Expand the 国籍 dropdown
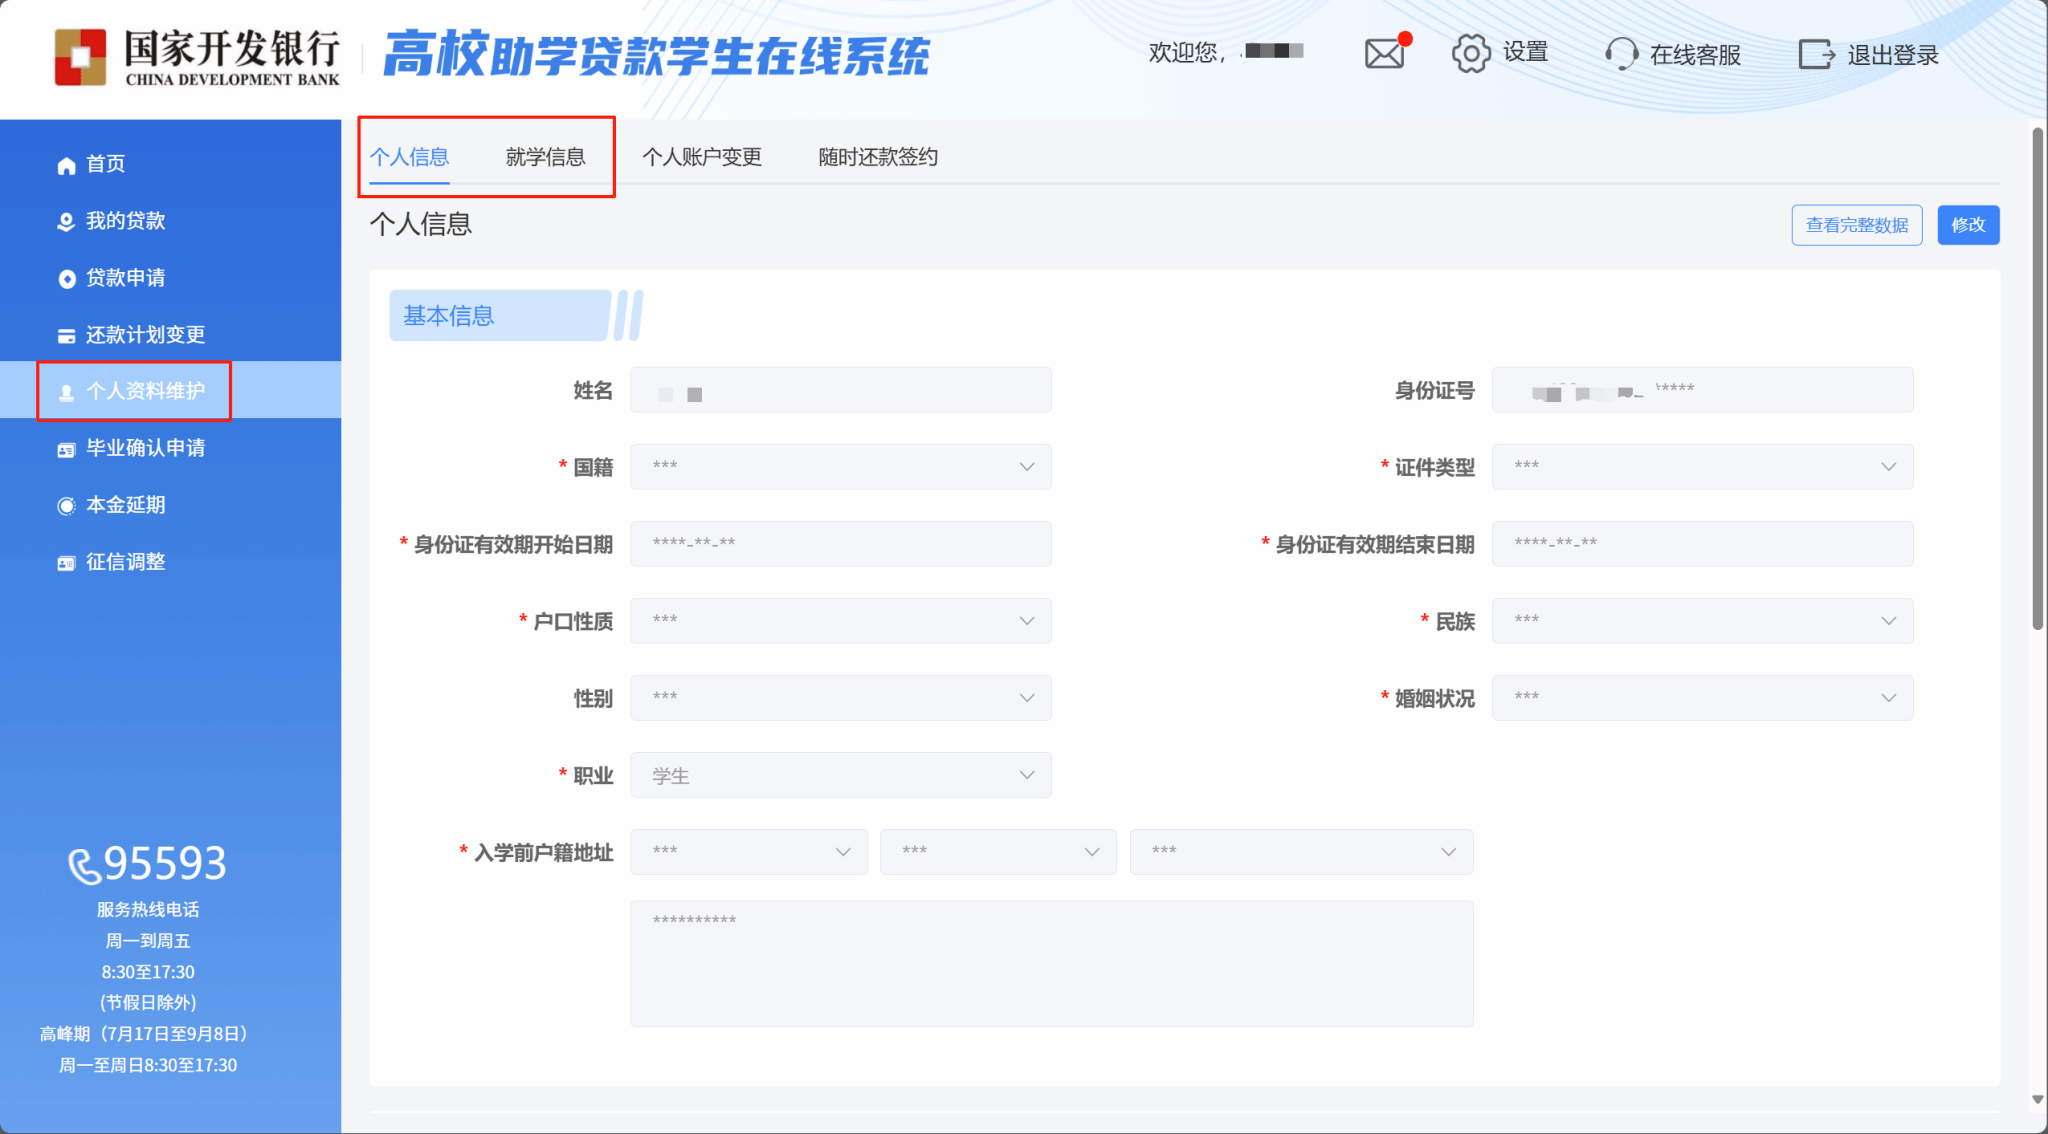This screenshot has width=2048, height=1134. click(x=840, y=467)
